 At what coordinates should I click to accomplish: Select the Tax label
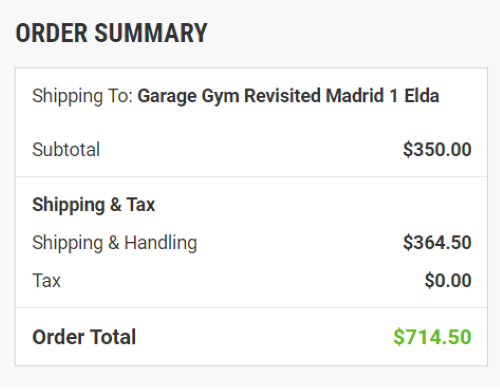click(46, 280)
